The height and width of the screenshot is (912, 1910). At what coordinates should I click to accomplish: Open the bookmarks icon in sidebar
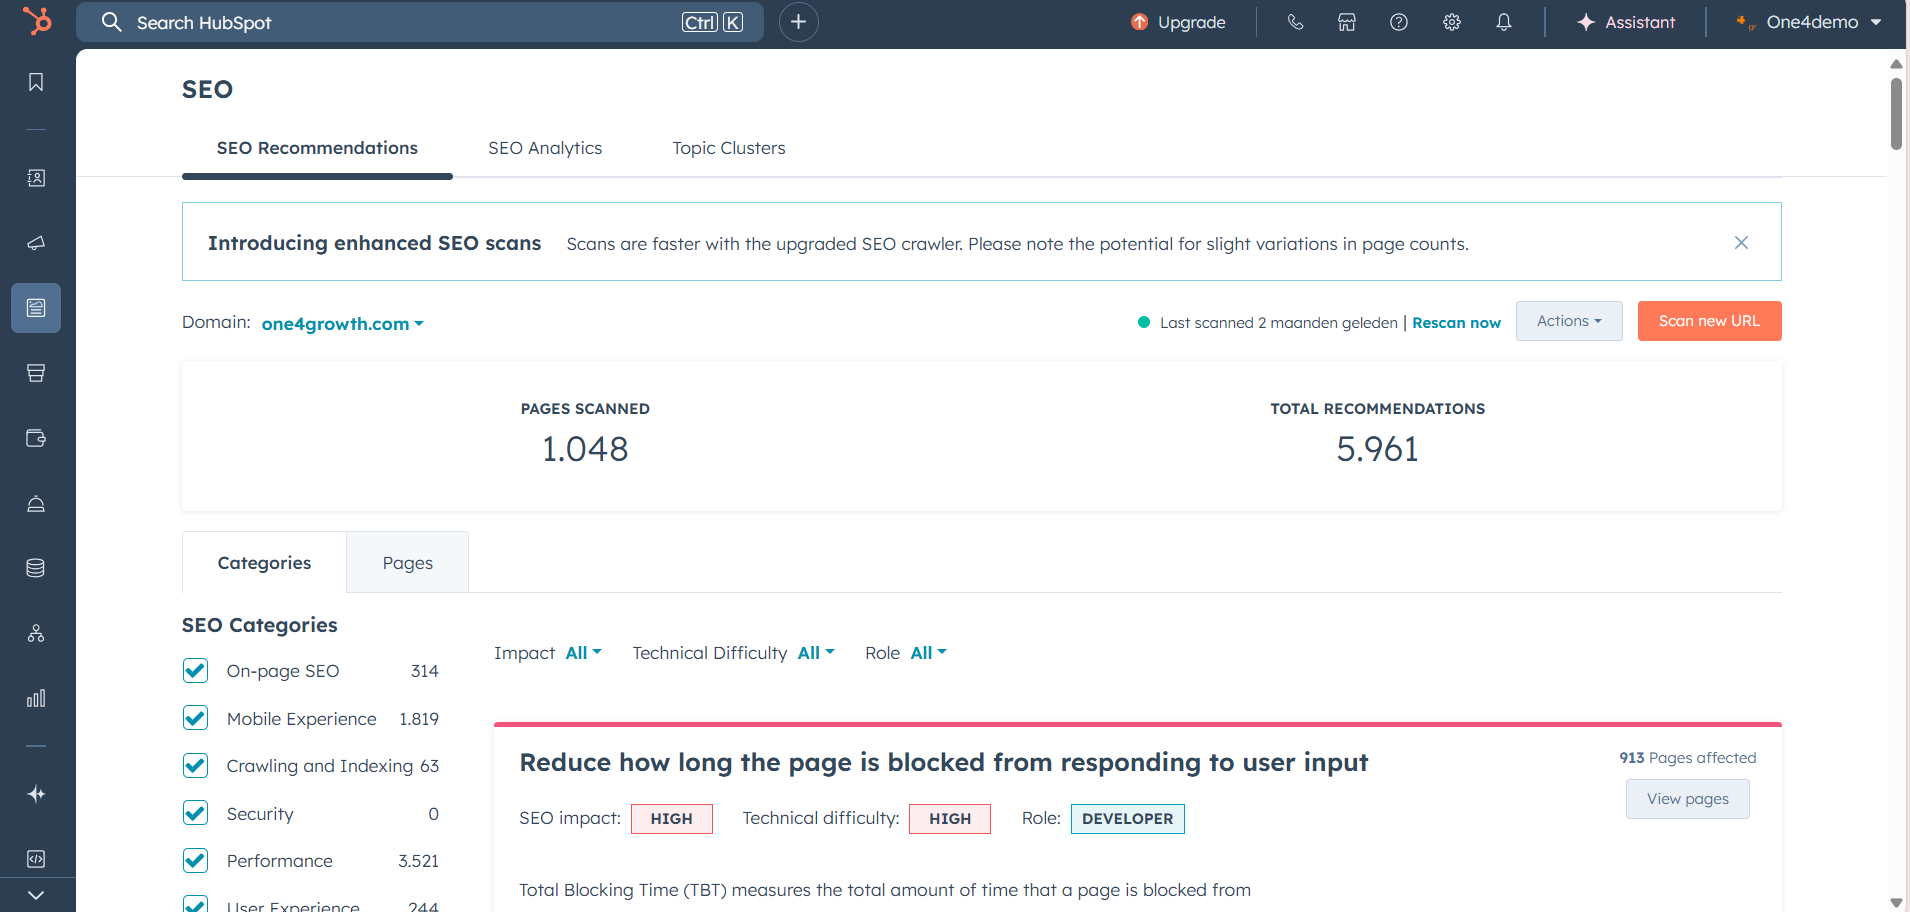pos(36,82)
